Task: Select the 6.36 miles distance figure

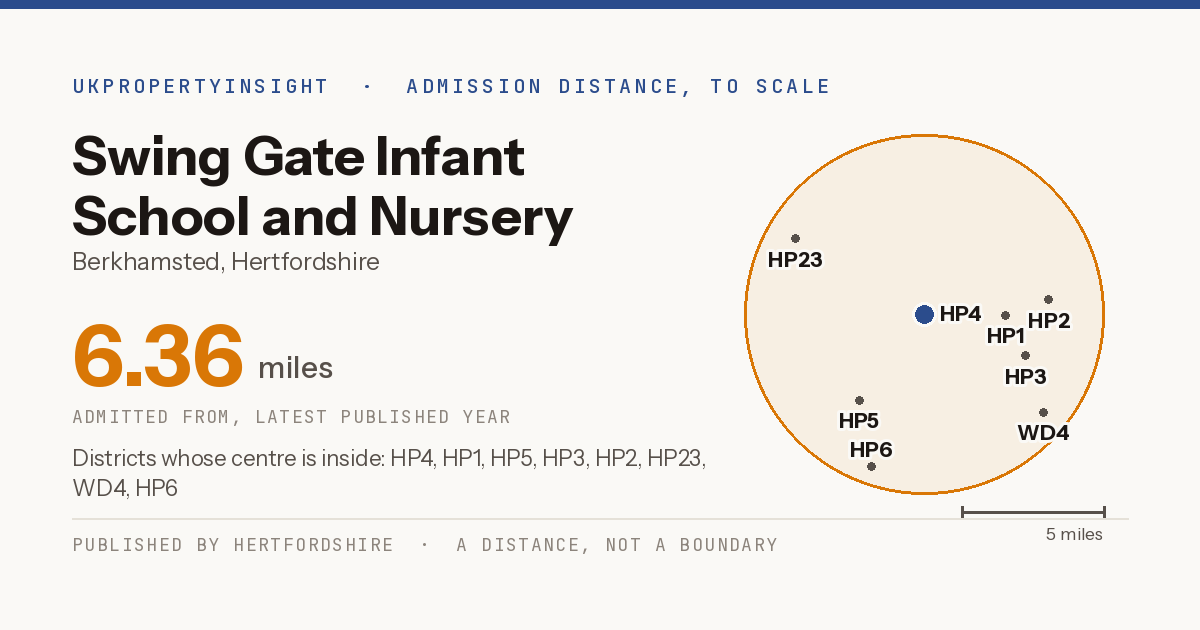Action: pos(203,356)
